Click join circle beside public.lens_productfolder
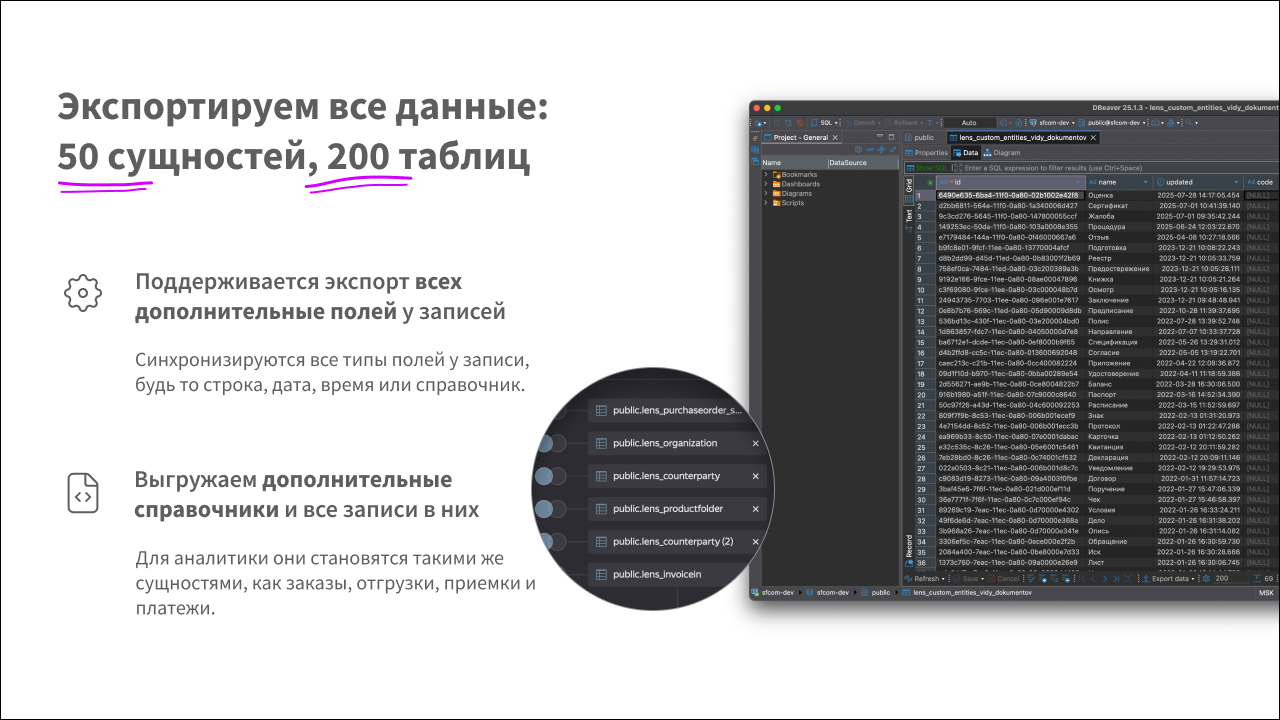 544,509
